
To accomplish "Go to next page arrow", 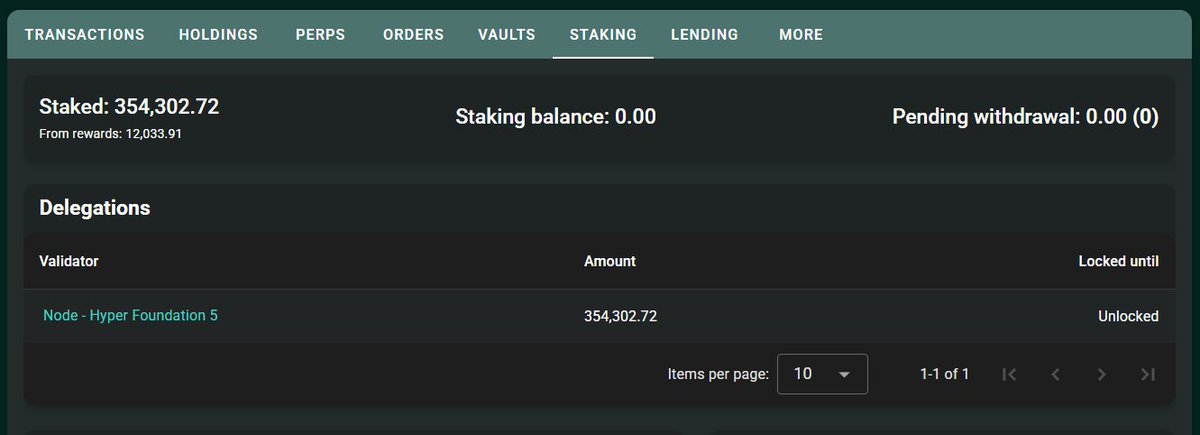I will 1101,374.
